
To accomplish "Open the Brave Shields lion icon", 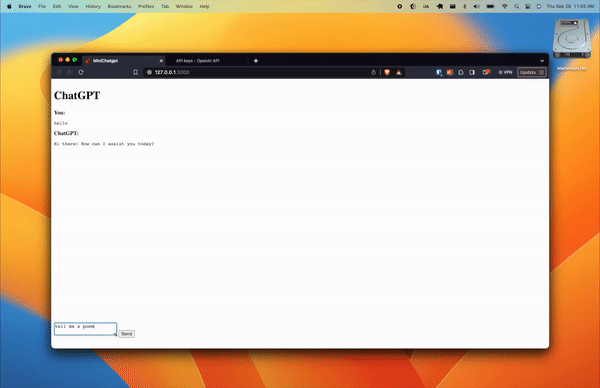I will click(387, 72).
